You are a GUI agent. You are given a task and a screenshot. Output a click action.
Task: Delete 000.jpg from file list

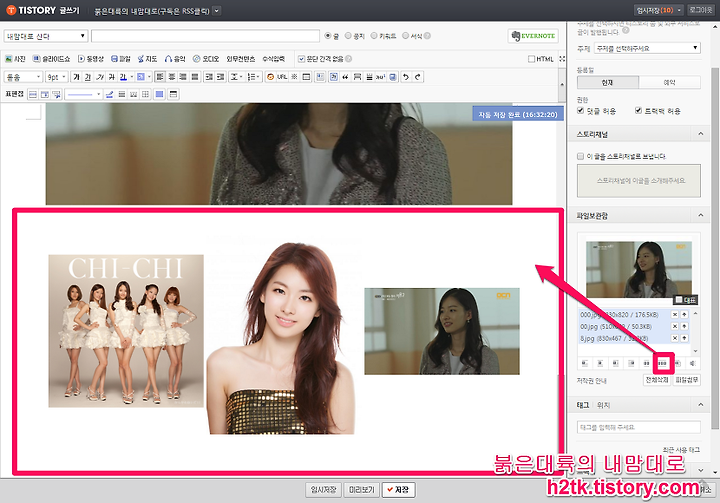675,315
